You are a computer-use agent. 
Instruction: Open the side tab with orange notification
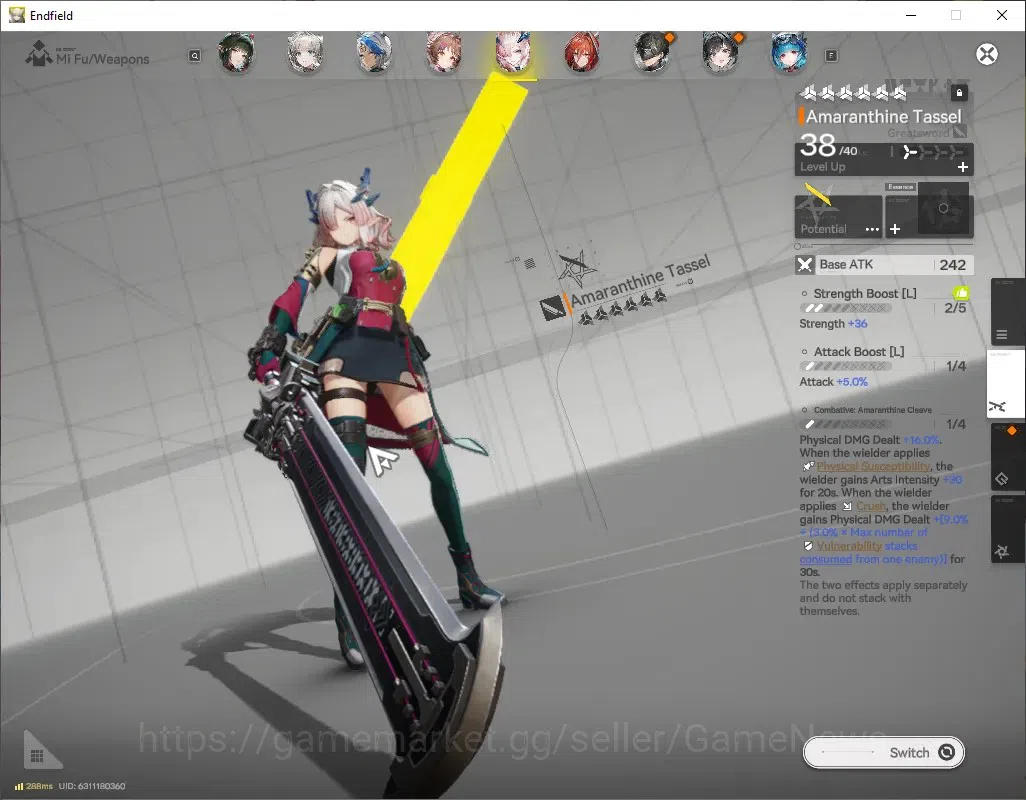point(1003,479)
